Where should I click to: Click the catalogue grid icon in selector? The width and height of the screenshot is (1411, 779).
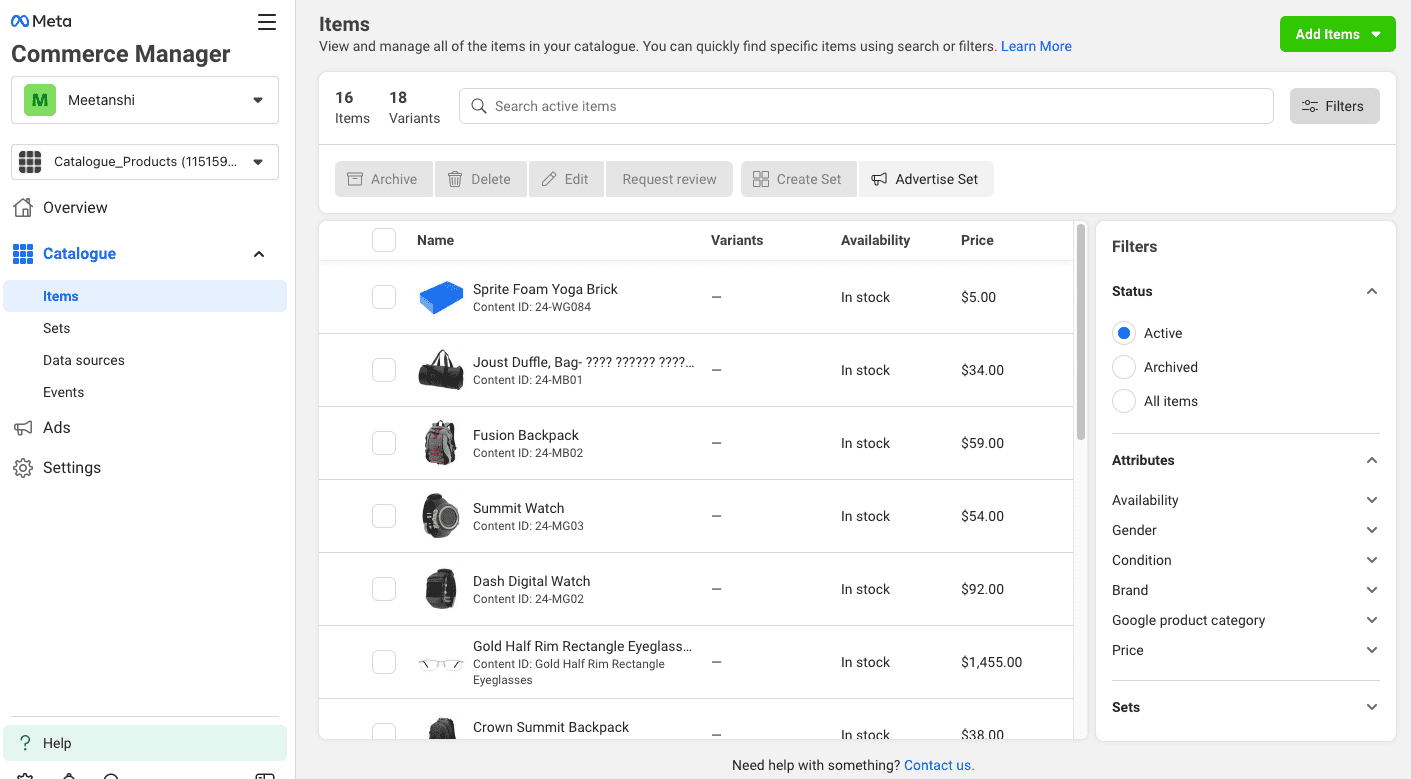click(30, 161)
